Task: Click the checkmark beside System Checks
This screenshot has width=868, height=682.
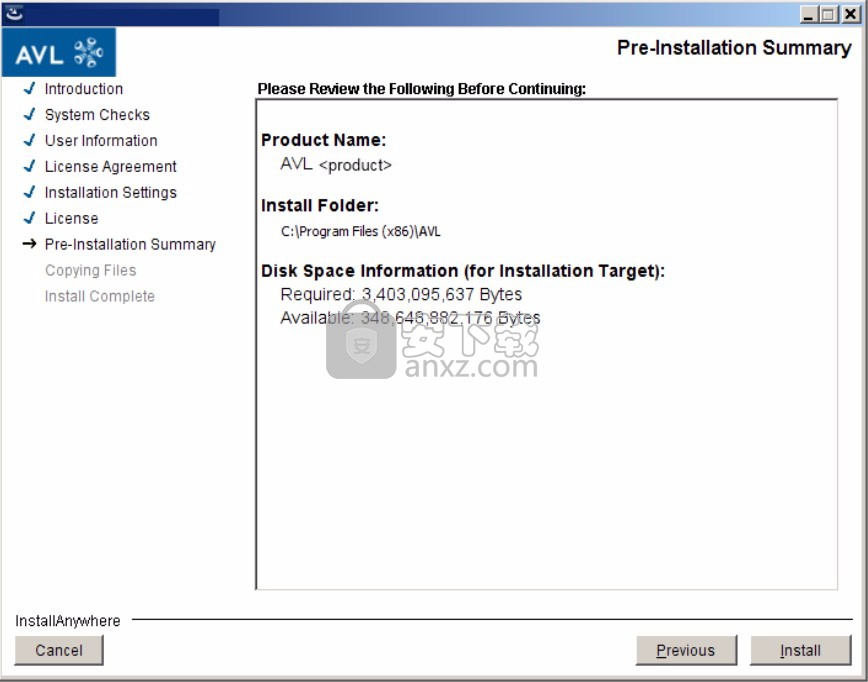Action: point(30,114)
